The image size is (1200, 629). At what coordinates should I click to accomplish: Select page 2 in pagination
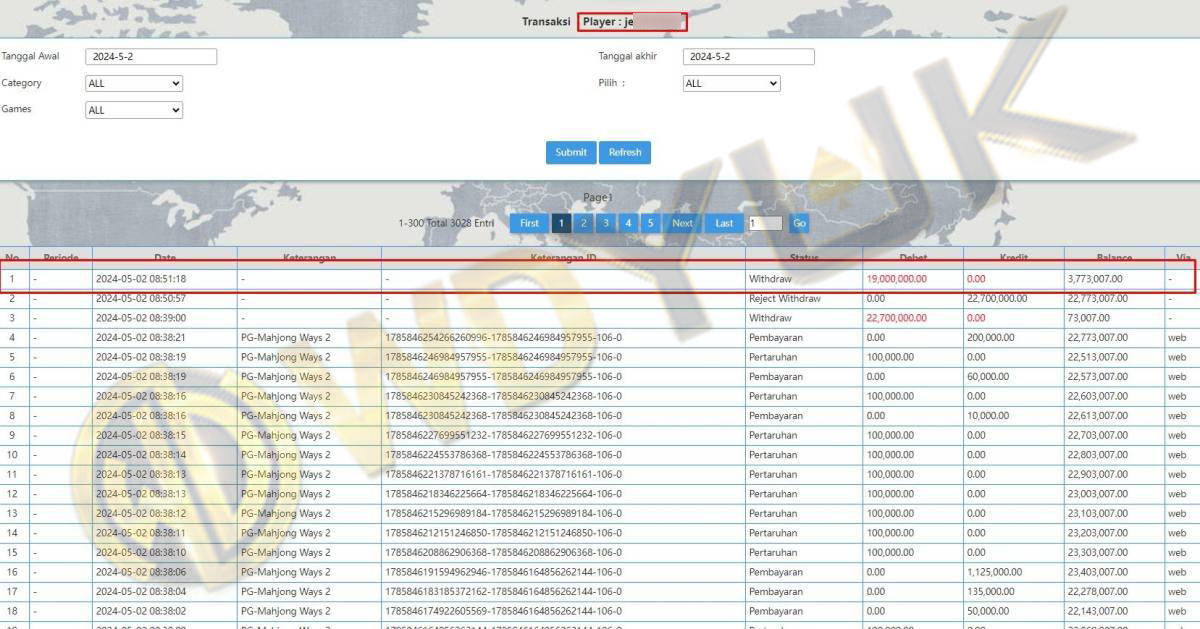click(x=584, y=223)
